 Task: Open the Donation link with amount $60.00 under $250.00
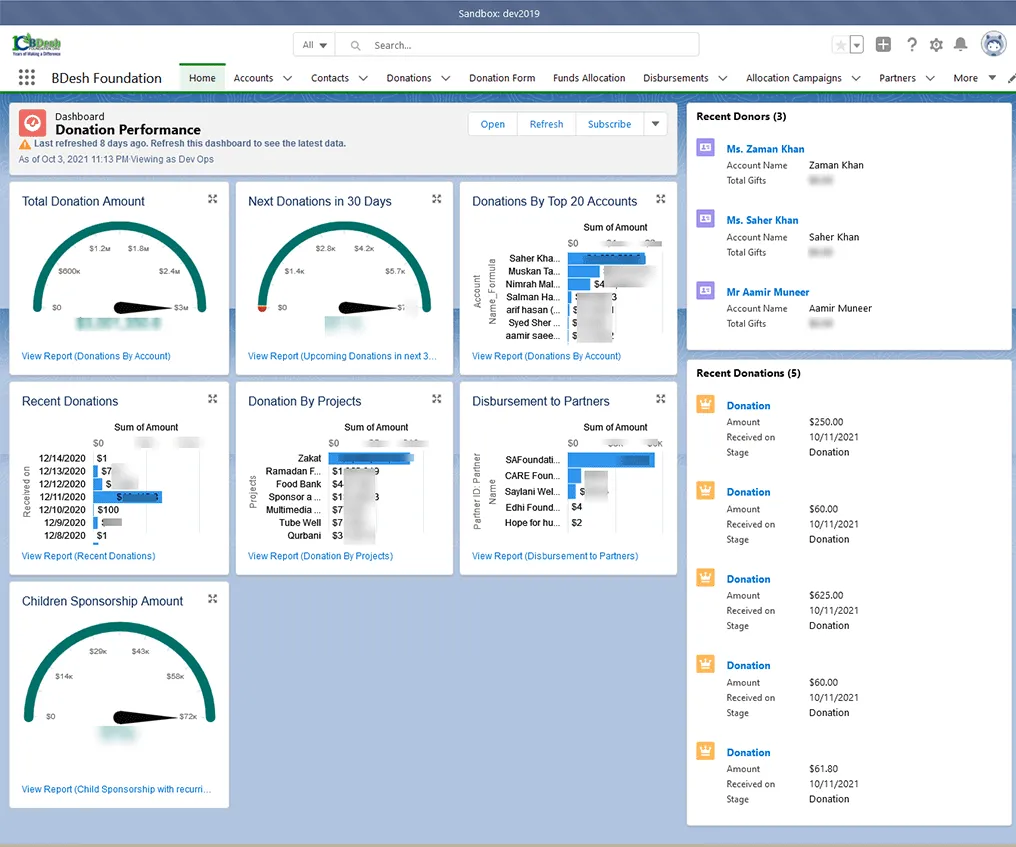point(748,493)
